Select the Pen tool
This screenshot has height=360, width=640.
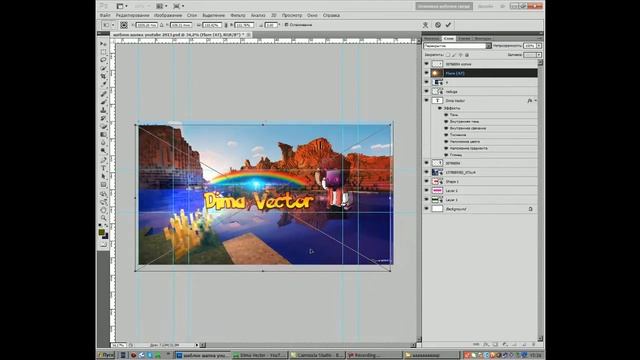(x=103, y=160)
